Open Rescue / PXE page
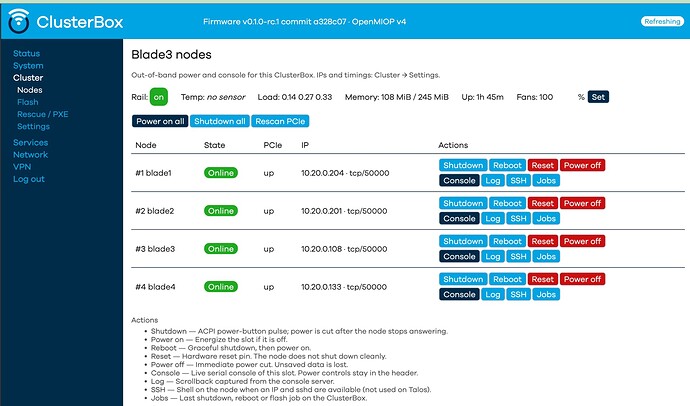Image resolution: width=690 pixels, height=406 pixels. point(43,114)
